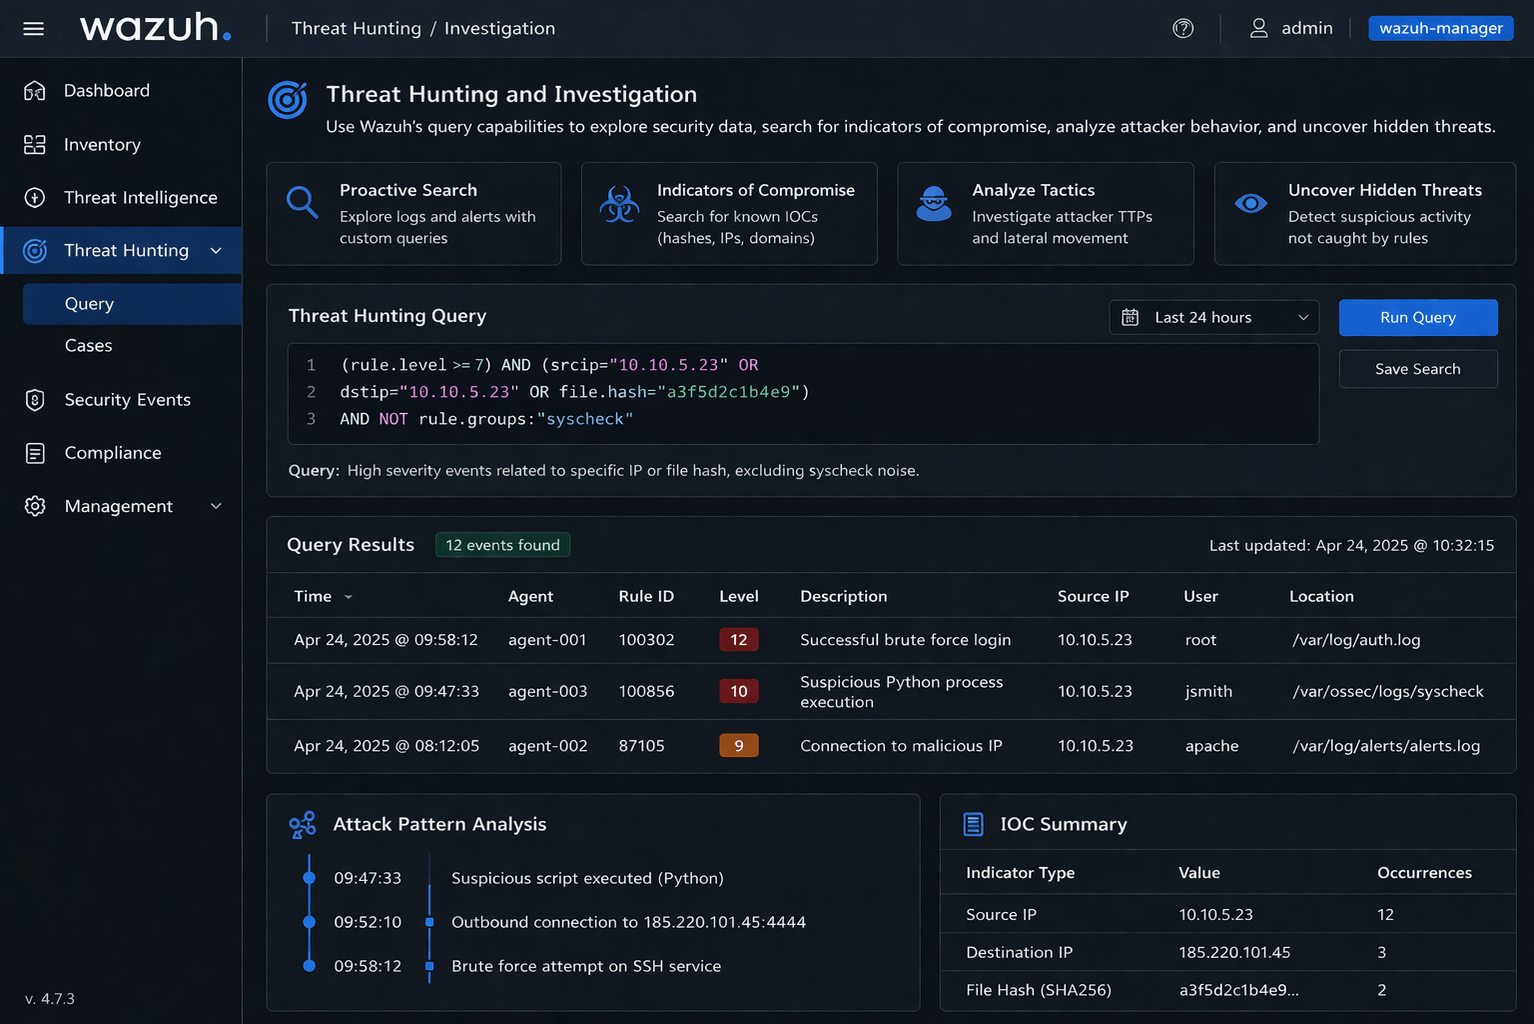Expand the Management sidebar section
The height and width of the screenshot is (1024, 1534).
[x=216, y=506]
